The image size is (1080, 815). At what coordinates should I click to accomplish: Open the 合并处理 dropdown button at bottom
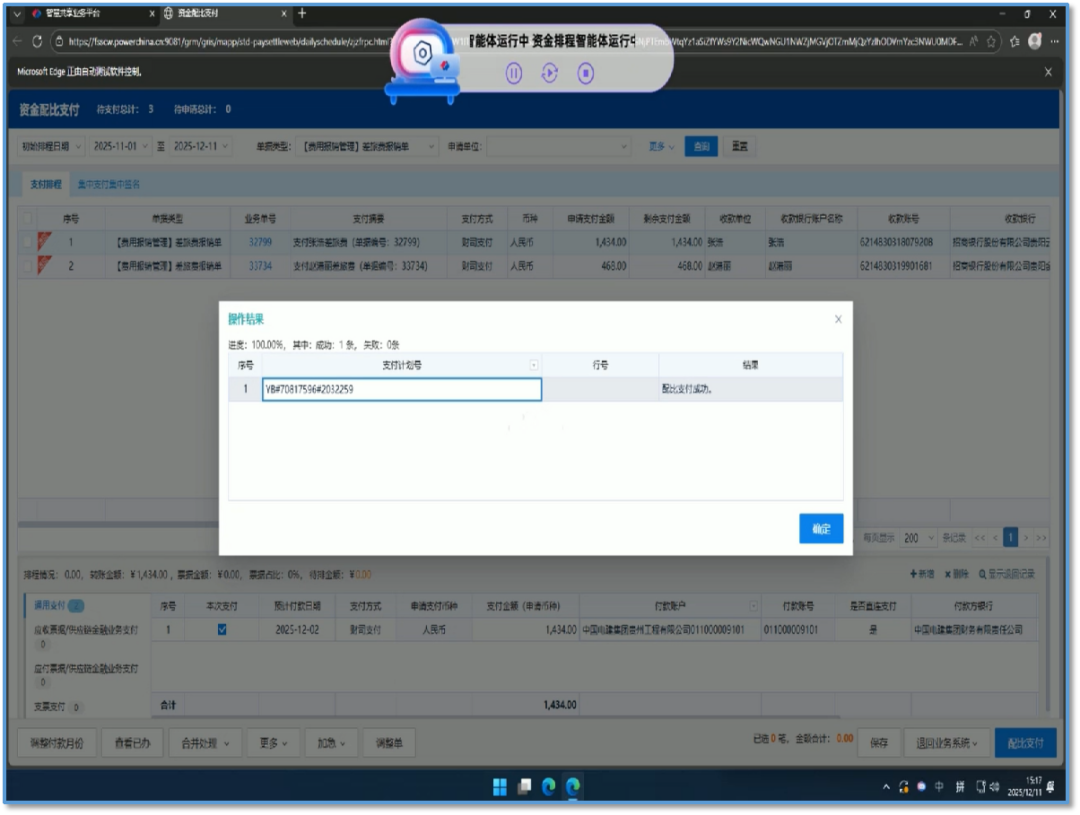tap(205, 743)
